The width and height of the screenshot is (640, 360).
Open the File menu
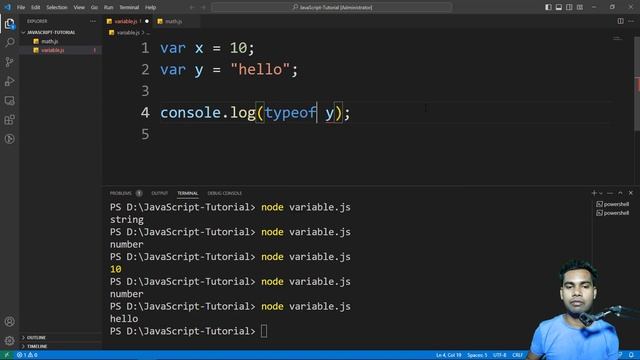[x=21, y=7]
